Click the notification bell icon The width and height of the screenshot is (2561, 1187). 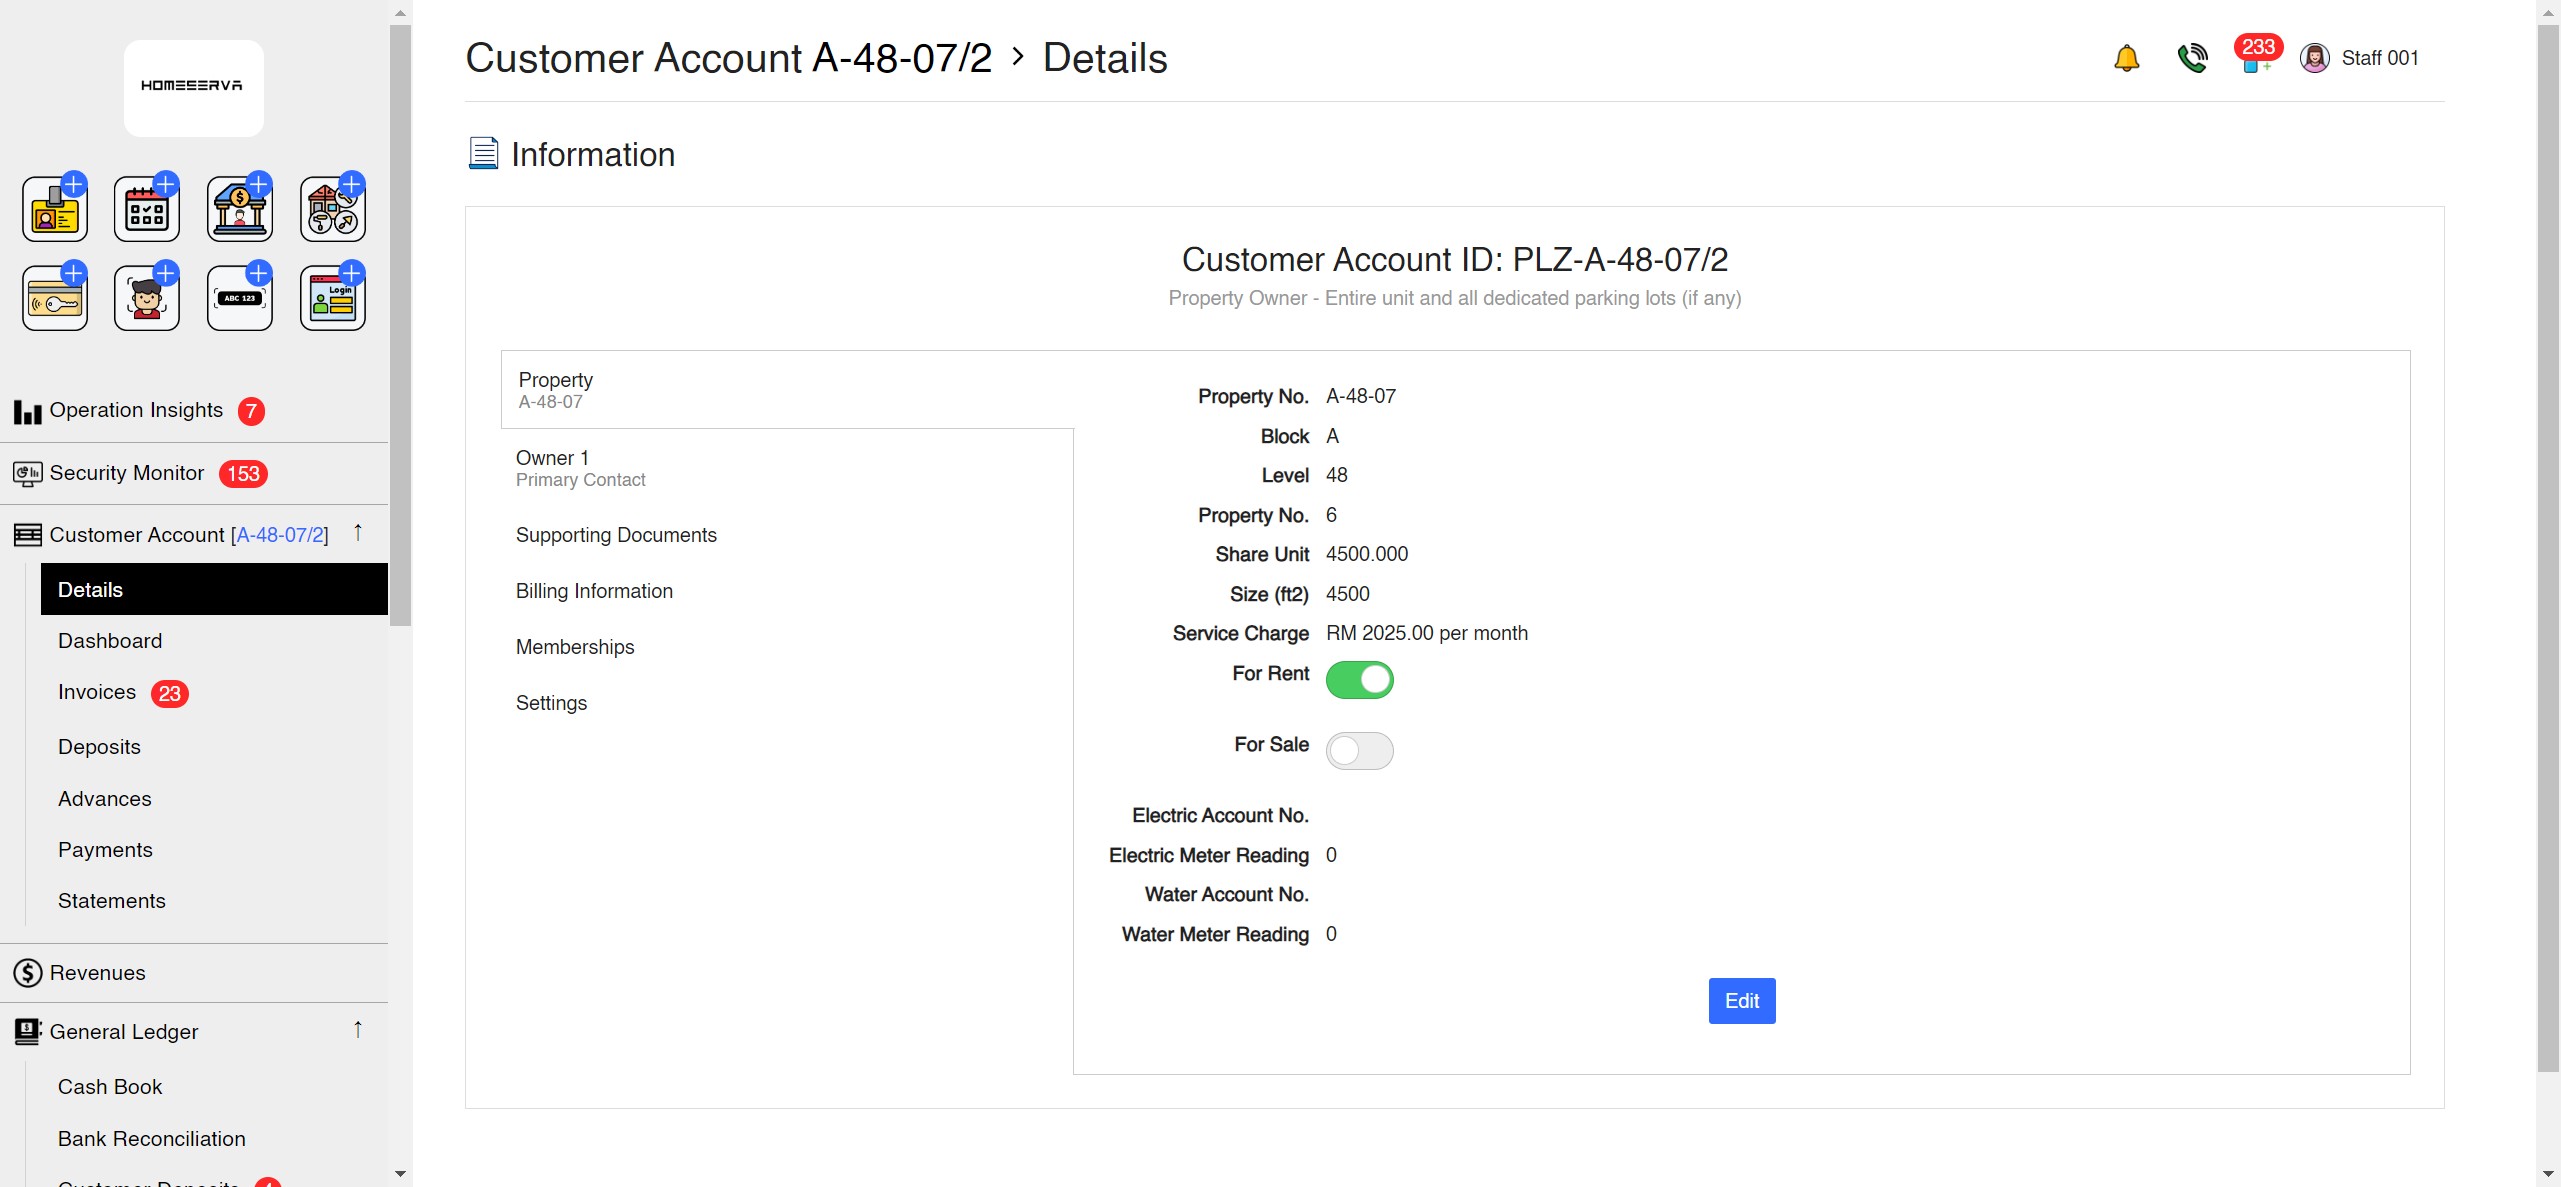(x=2126, y=58)
